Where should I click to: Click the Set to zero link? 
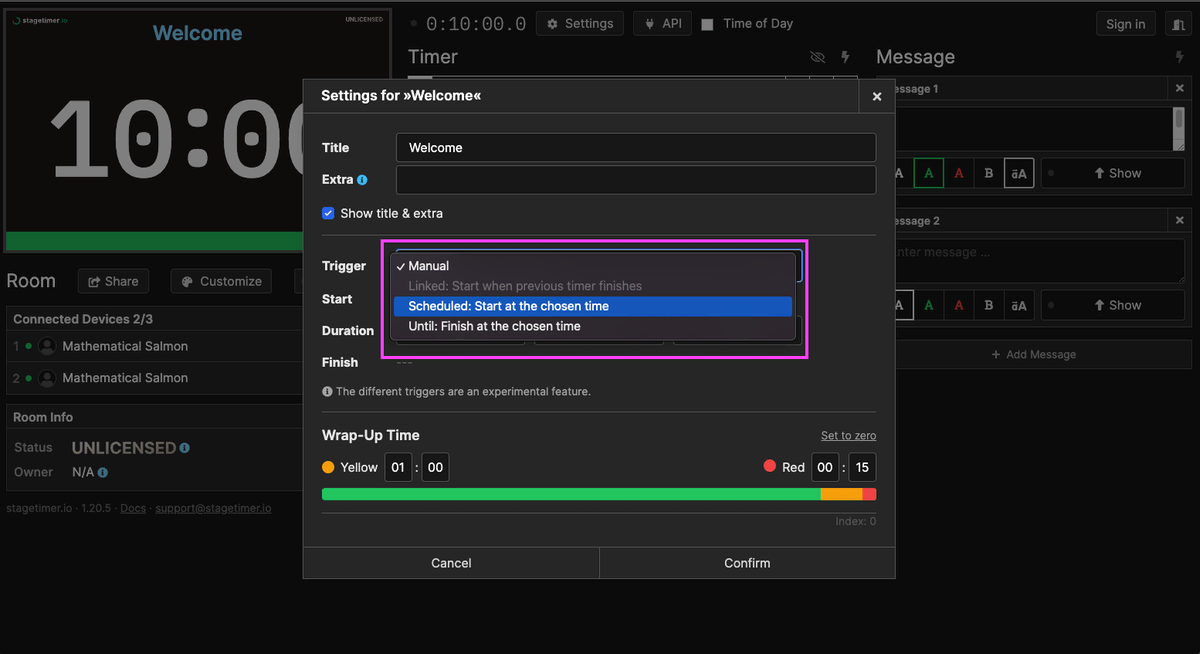pyautogui.click(x=848, y=435)
